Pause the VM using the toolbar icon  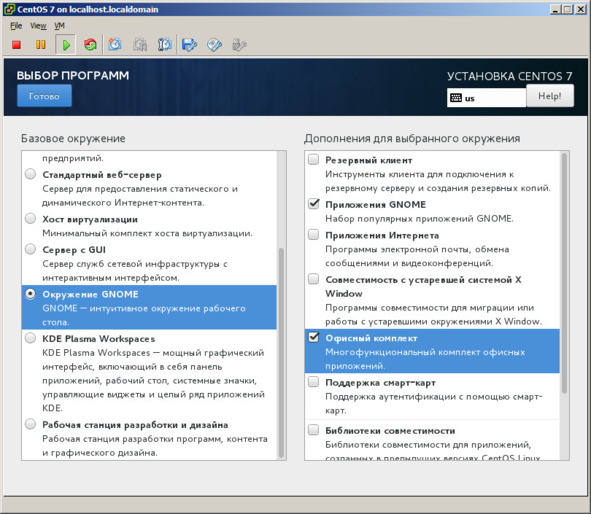coord(41,45)
